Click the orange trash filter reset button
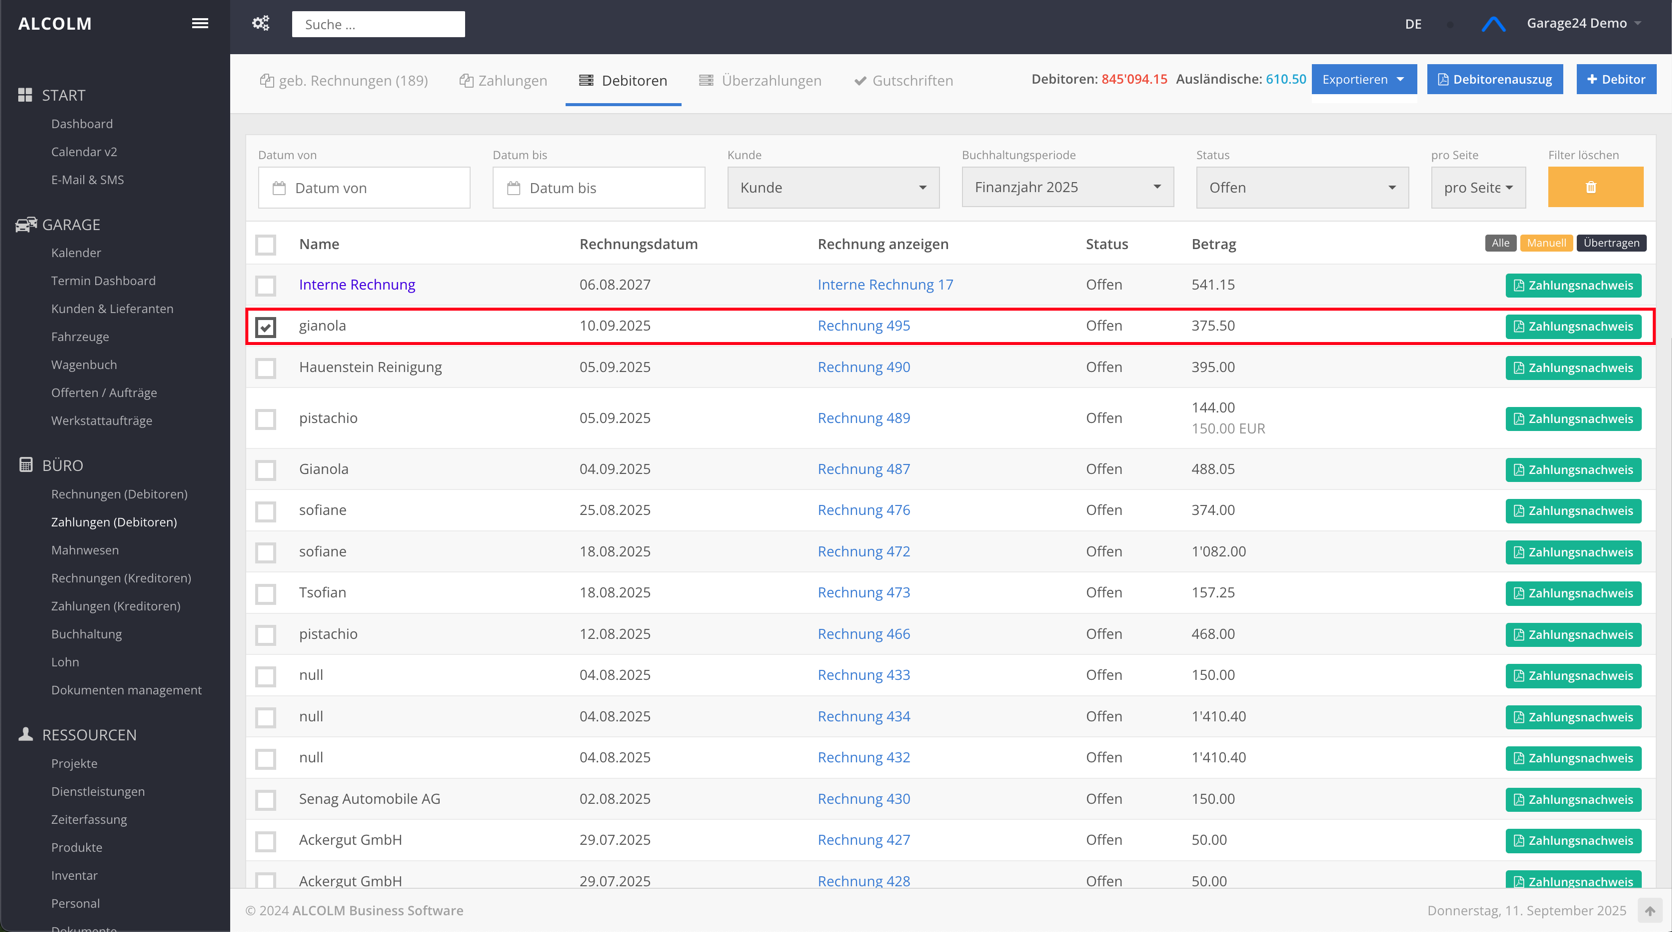The height and width of the screenshot is (932, 1672). tap(1594, 187)
